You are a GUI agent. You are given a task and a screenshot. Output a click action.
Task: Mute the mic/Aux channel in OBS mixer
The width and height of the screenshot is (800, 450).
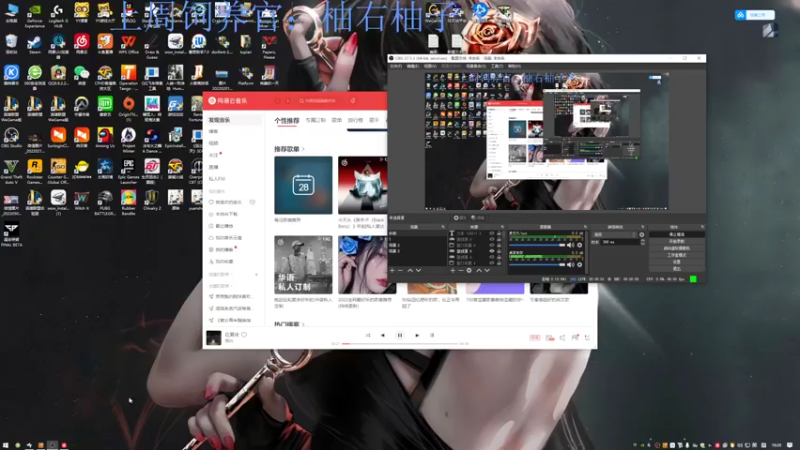coord(571,245)
